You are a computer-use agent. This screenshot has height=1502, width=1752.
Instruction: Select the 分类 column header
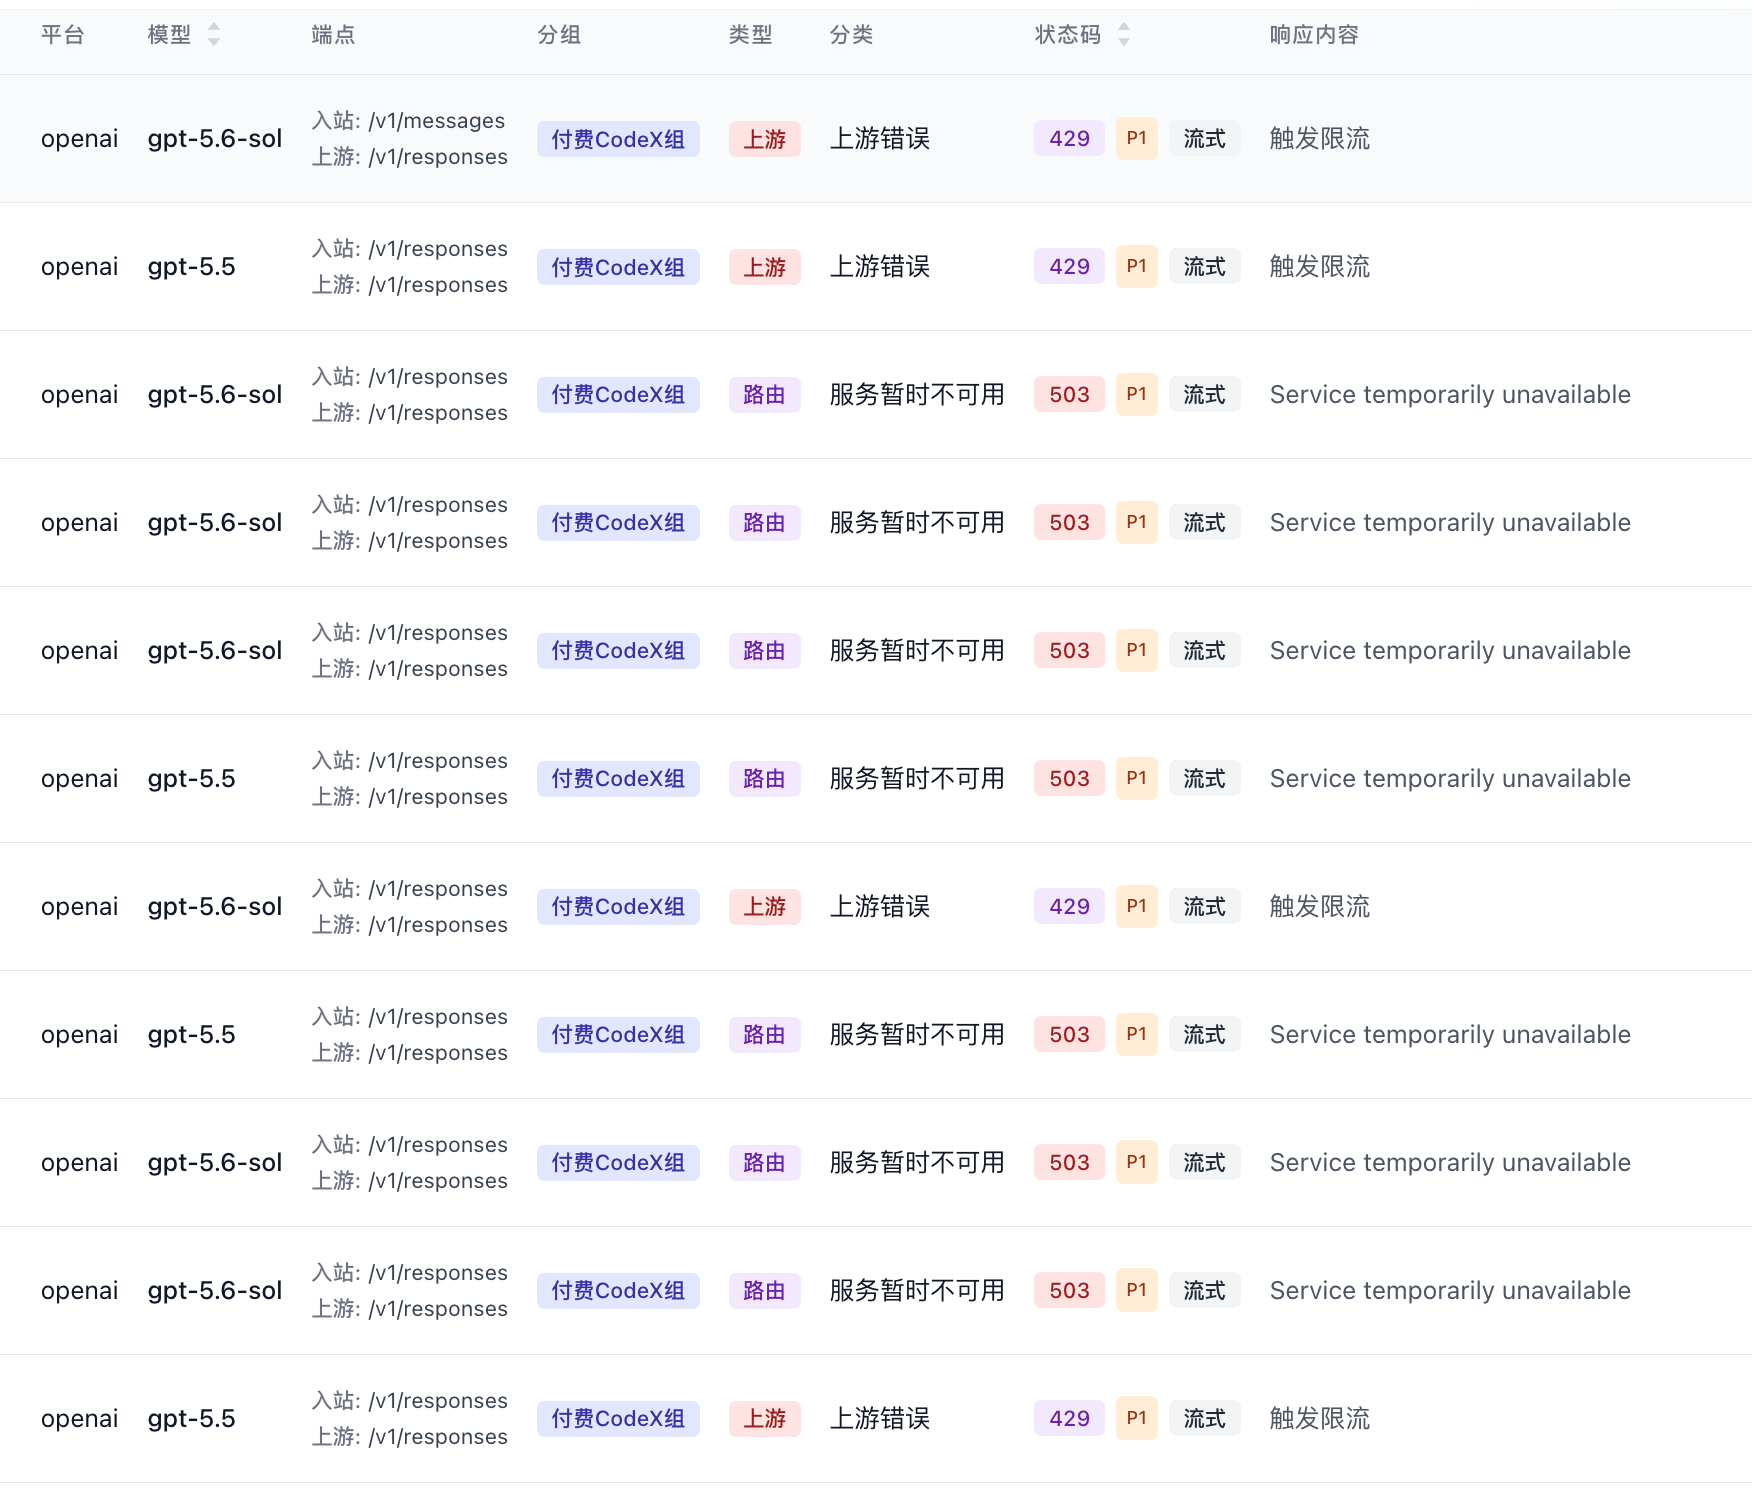(x=851, y=35)
